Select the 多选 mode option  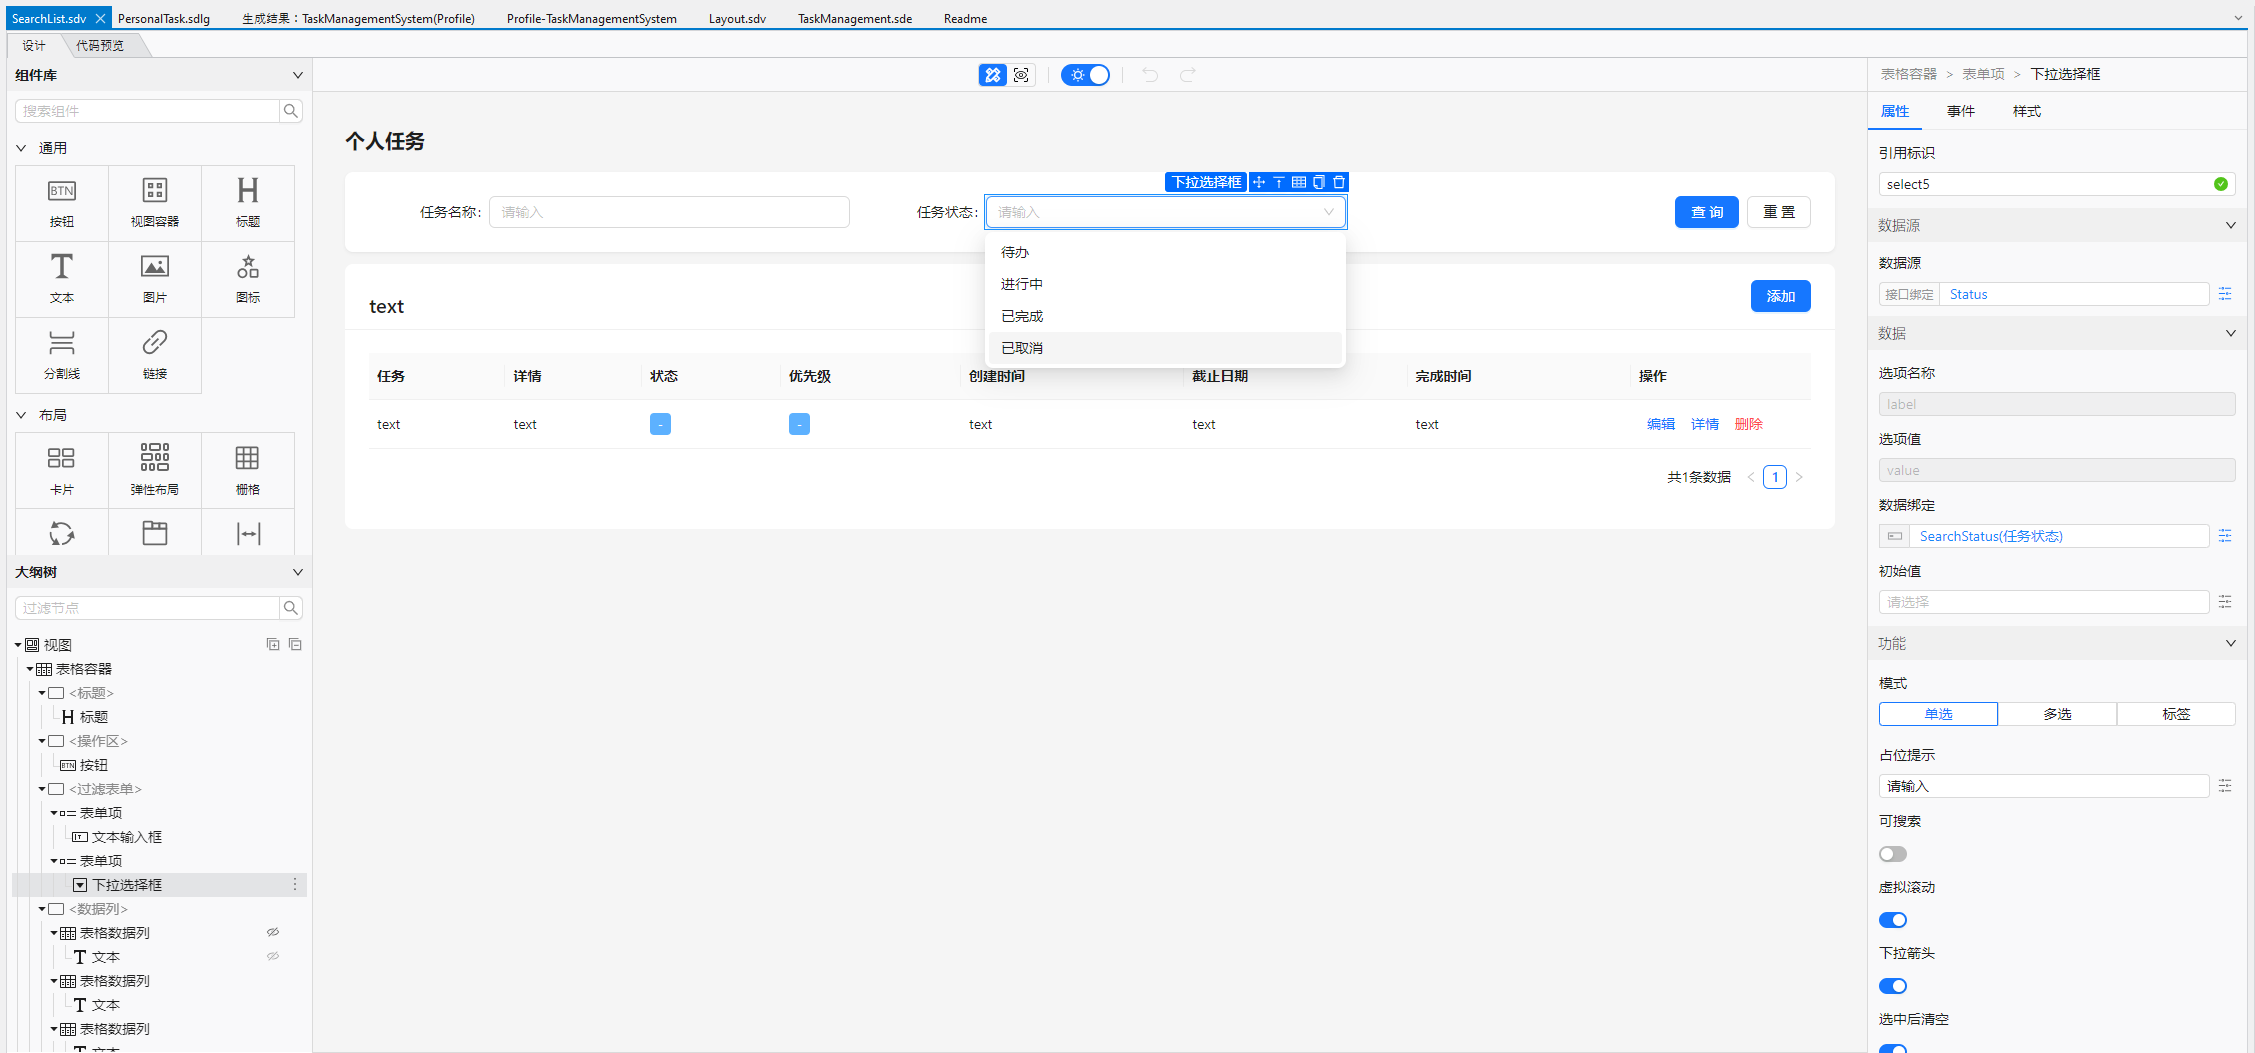pos(2057,713)
